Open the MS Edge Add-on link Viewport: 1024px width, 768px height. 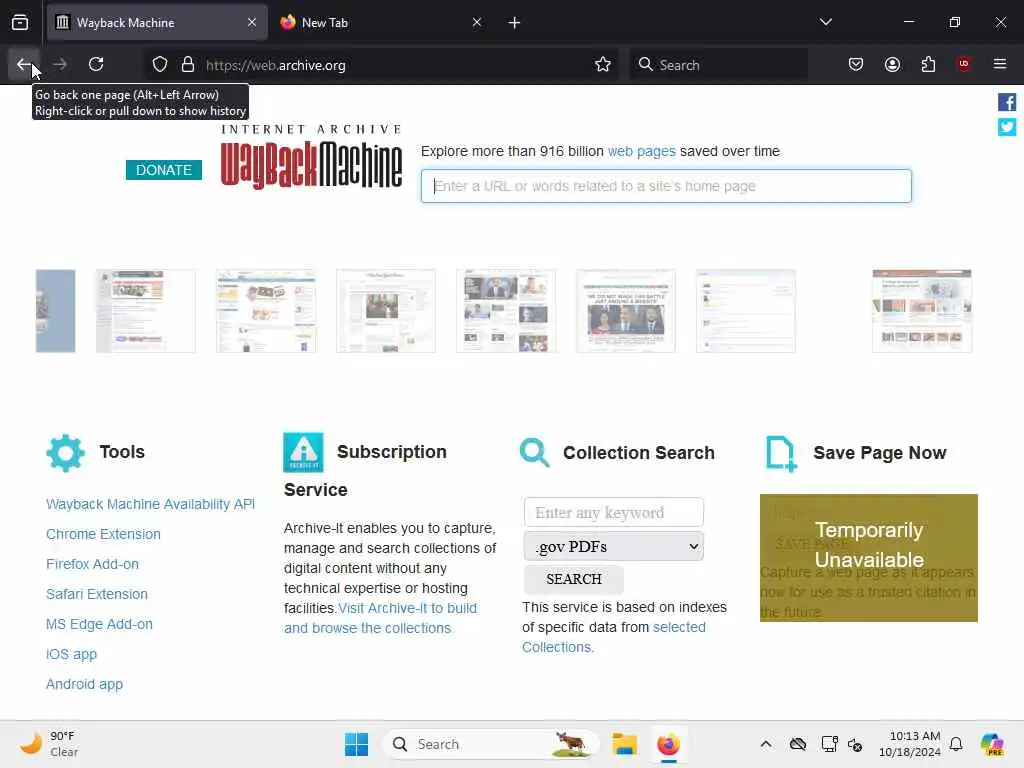(99, 624)
